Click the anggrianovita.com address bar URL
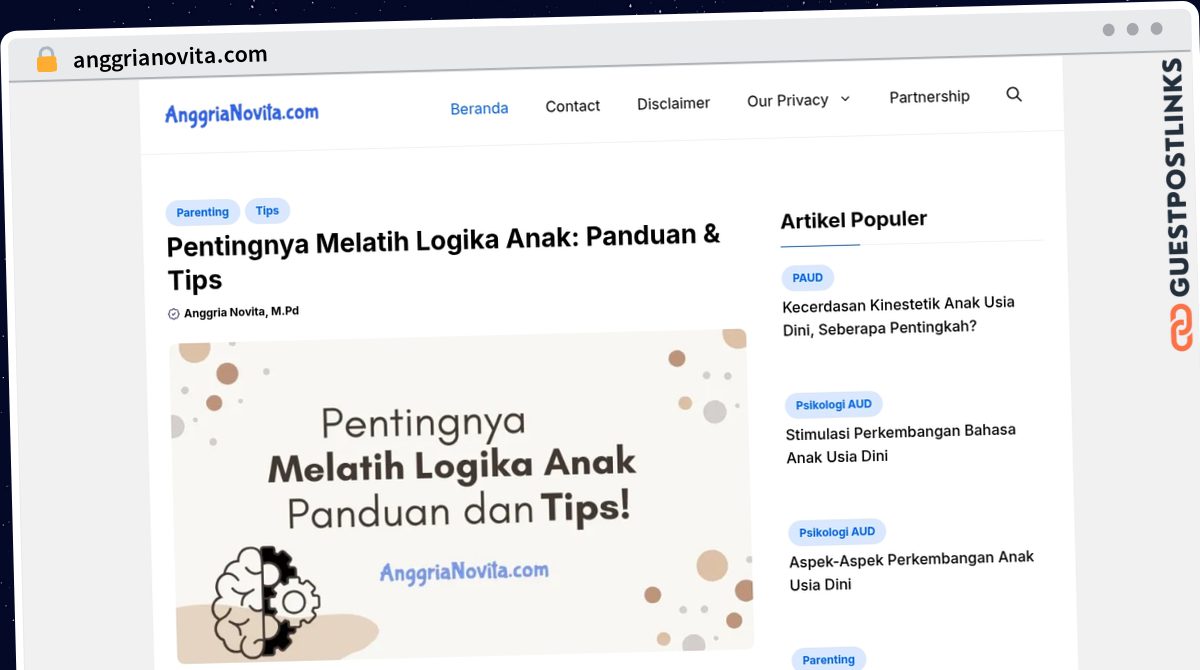This screenshot has width=1200, height=670. click(170, 57)
